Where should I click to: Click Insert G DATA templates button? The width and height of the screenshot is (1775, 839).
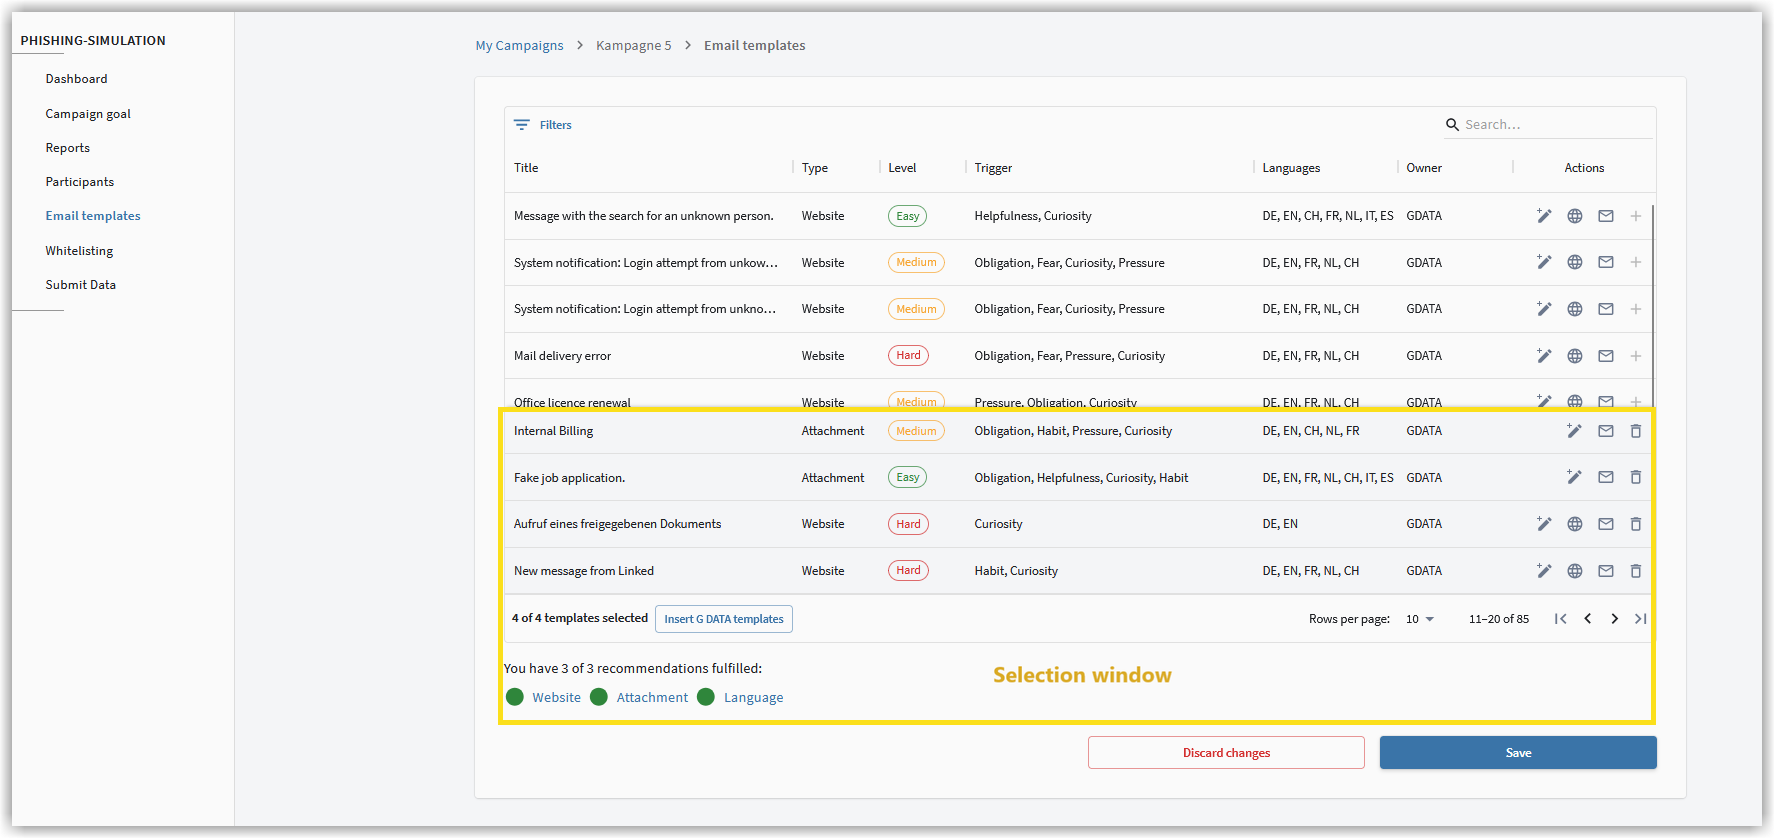tap(724, 619)
